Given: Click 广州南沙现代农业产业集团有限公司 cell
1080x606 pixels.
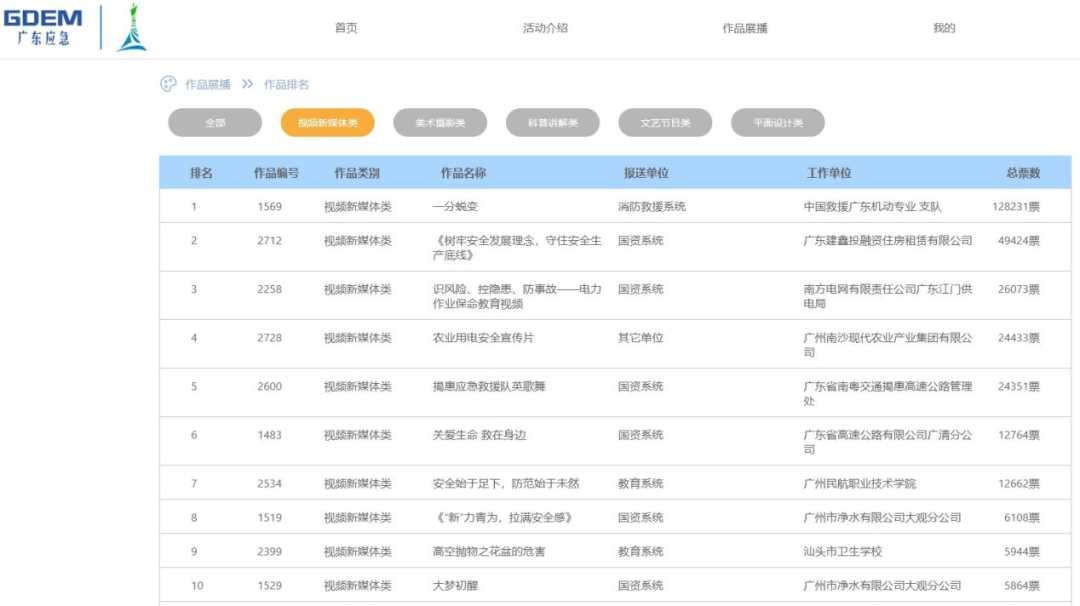Looking at the screenshot, I should coord(888,344).
